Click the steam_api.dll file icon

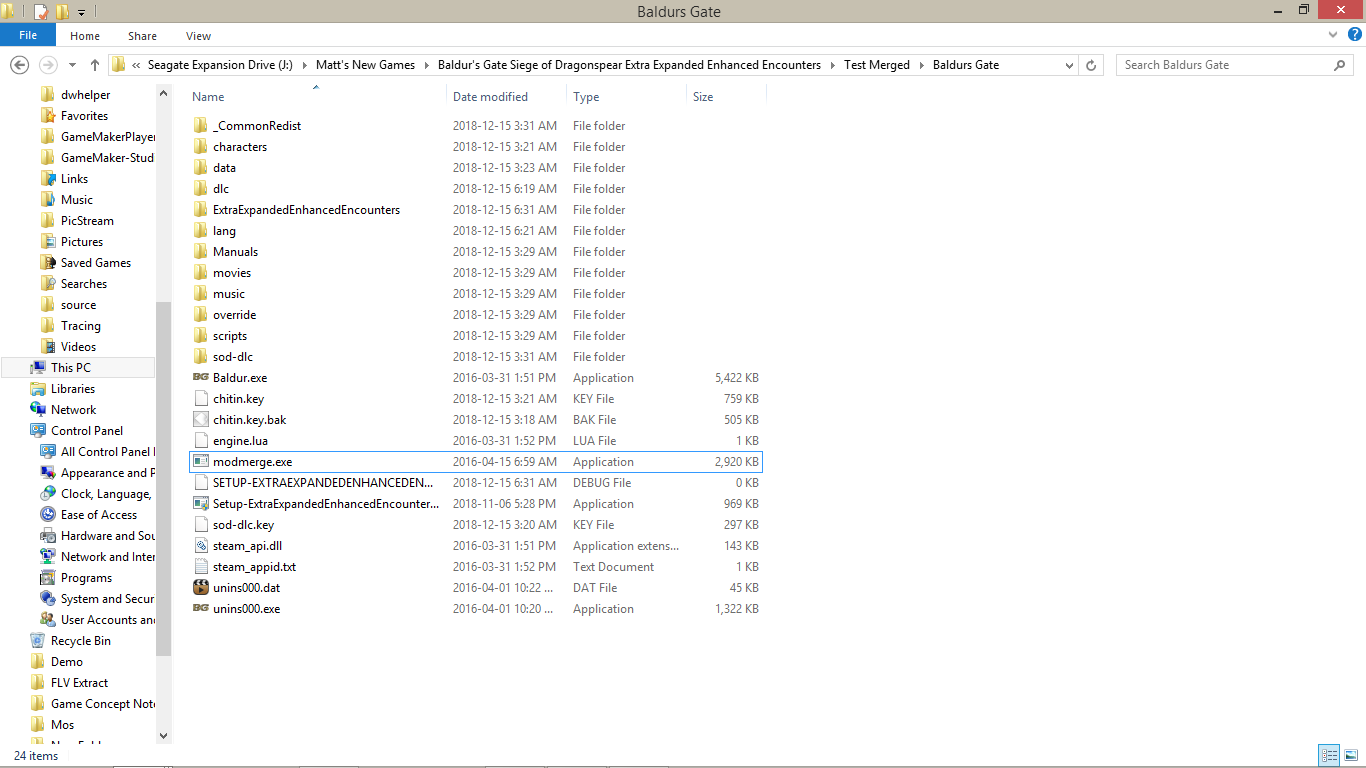pos(200,546)
